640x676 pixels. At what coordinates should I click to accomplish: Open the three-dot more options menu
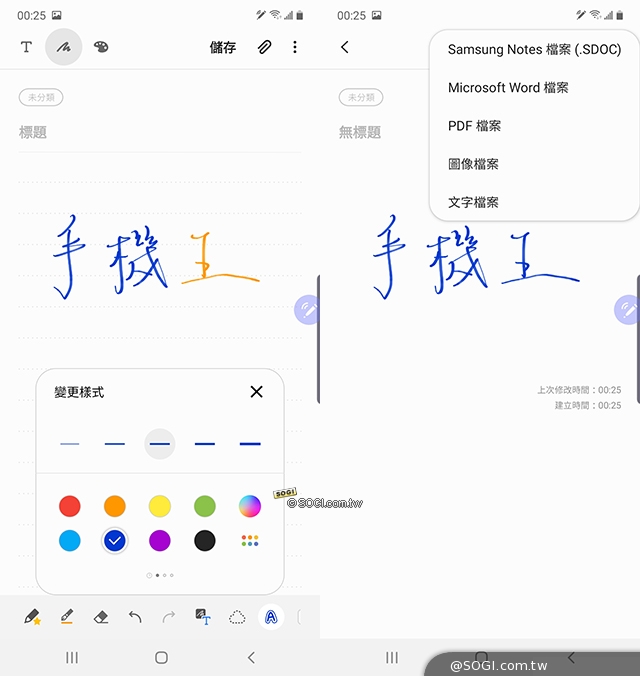(x=295, y=47)
